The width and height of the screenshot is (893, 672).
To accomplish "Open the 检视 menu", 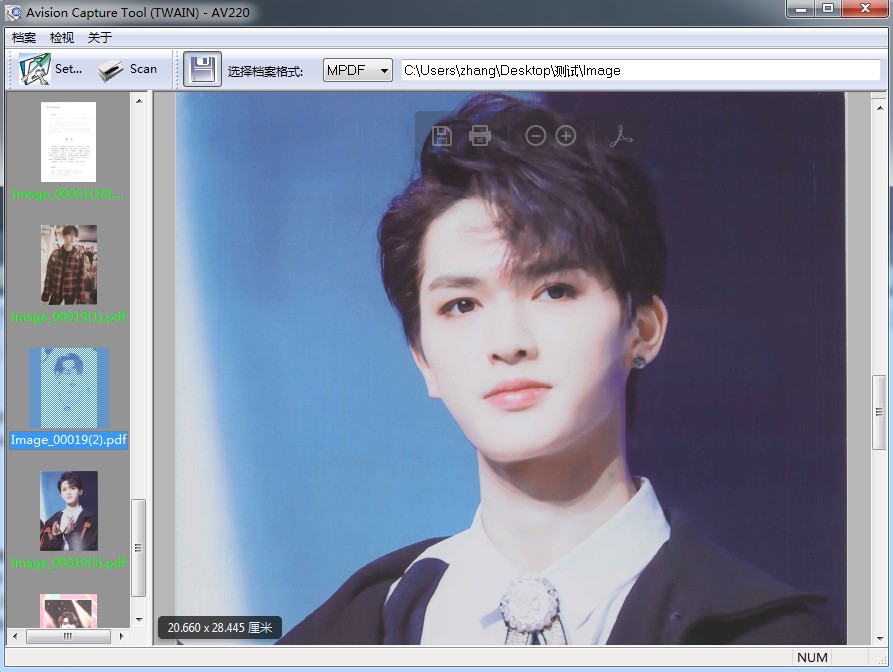I will click(62, 38).
